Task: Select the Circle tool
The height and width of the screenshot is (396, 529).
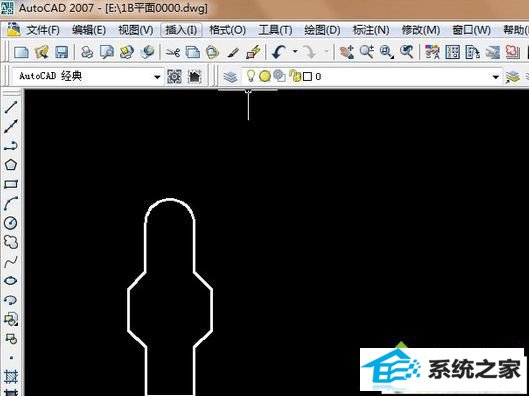Action: coord(11,223)
